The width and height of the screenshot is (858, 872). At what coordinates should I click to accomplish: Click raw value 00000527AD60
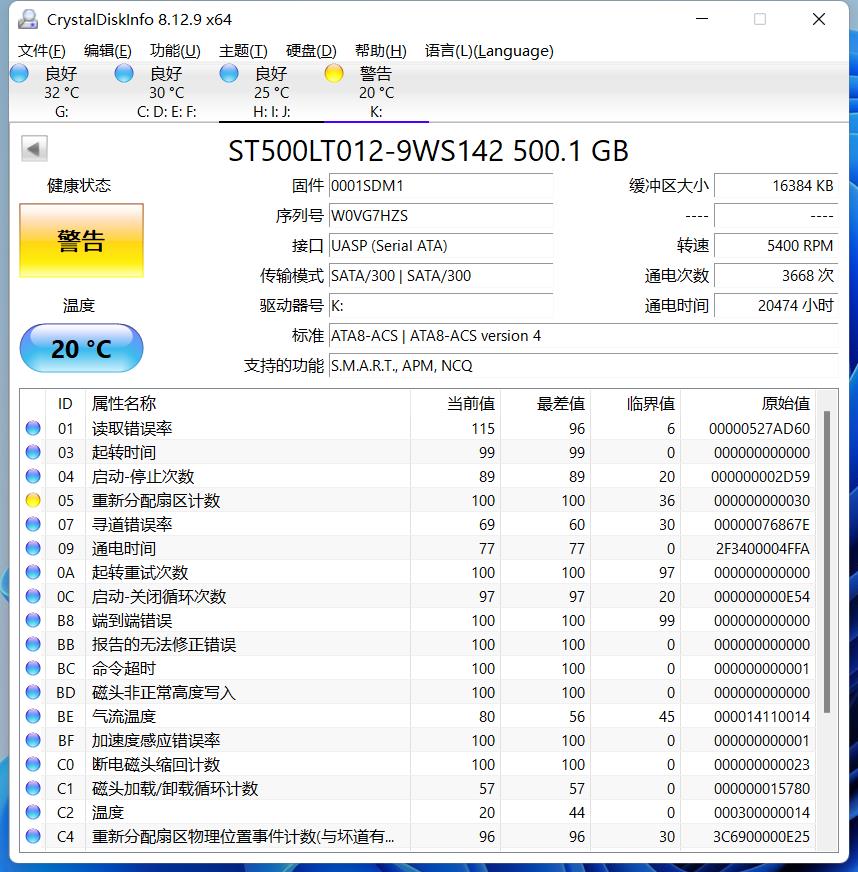759,429
